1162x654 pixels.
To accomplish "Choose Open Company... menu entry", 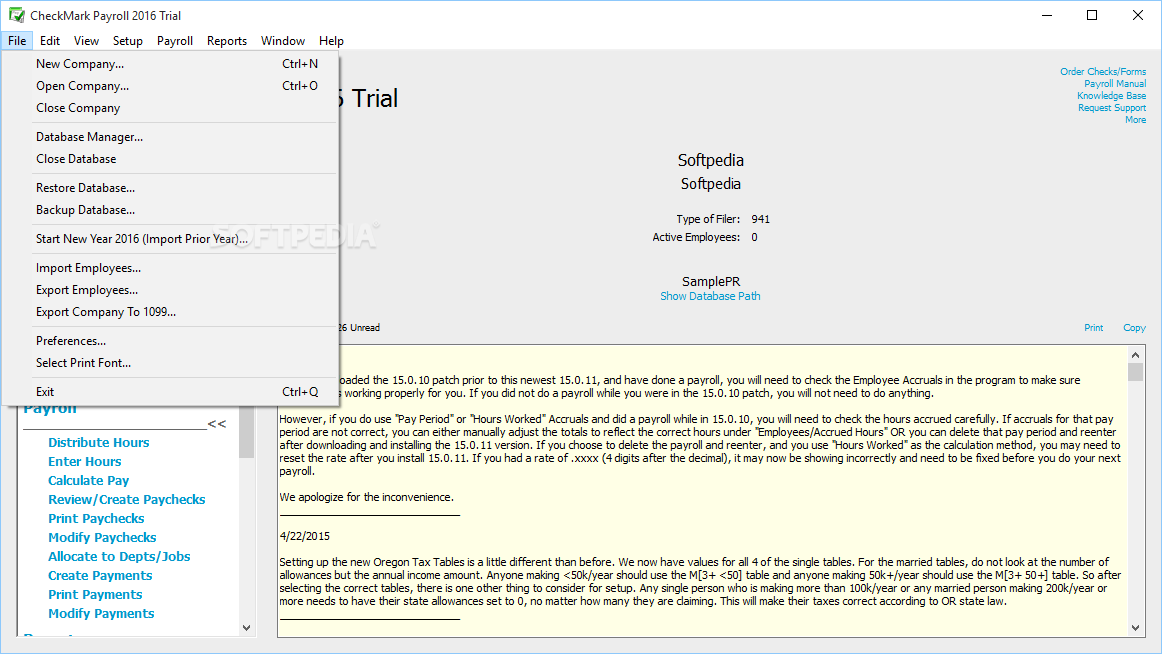I will [170, 86].
